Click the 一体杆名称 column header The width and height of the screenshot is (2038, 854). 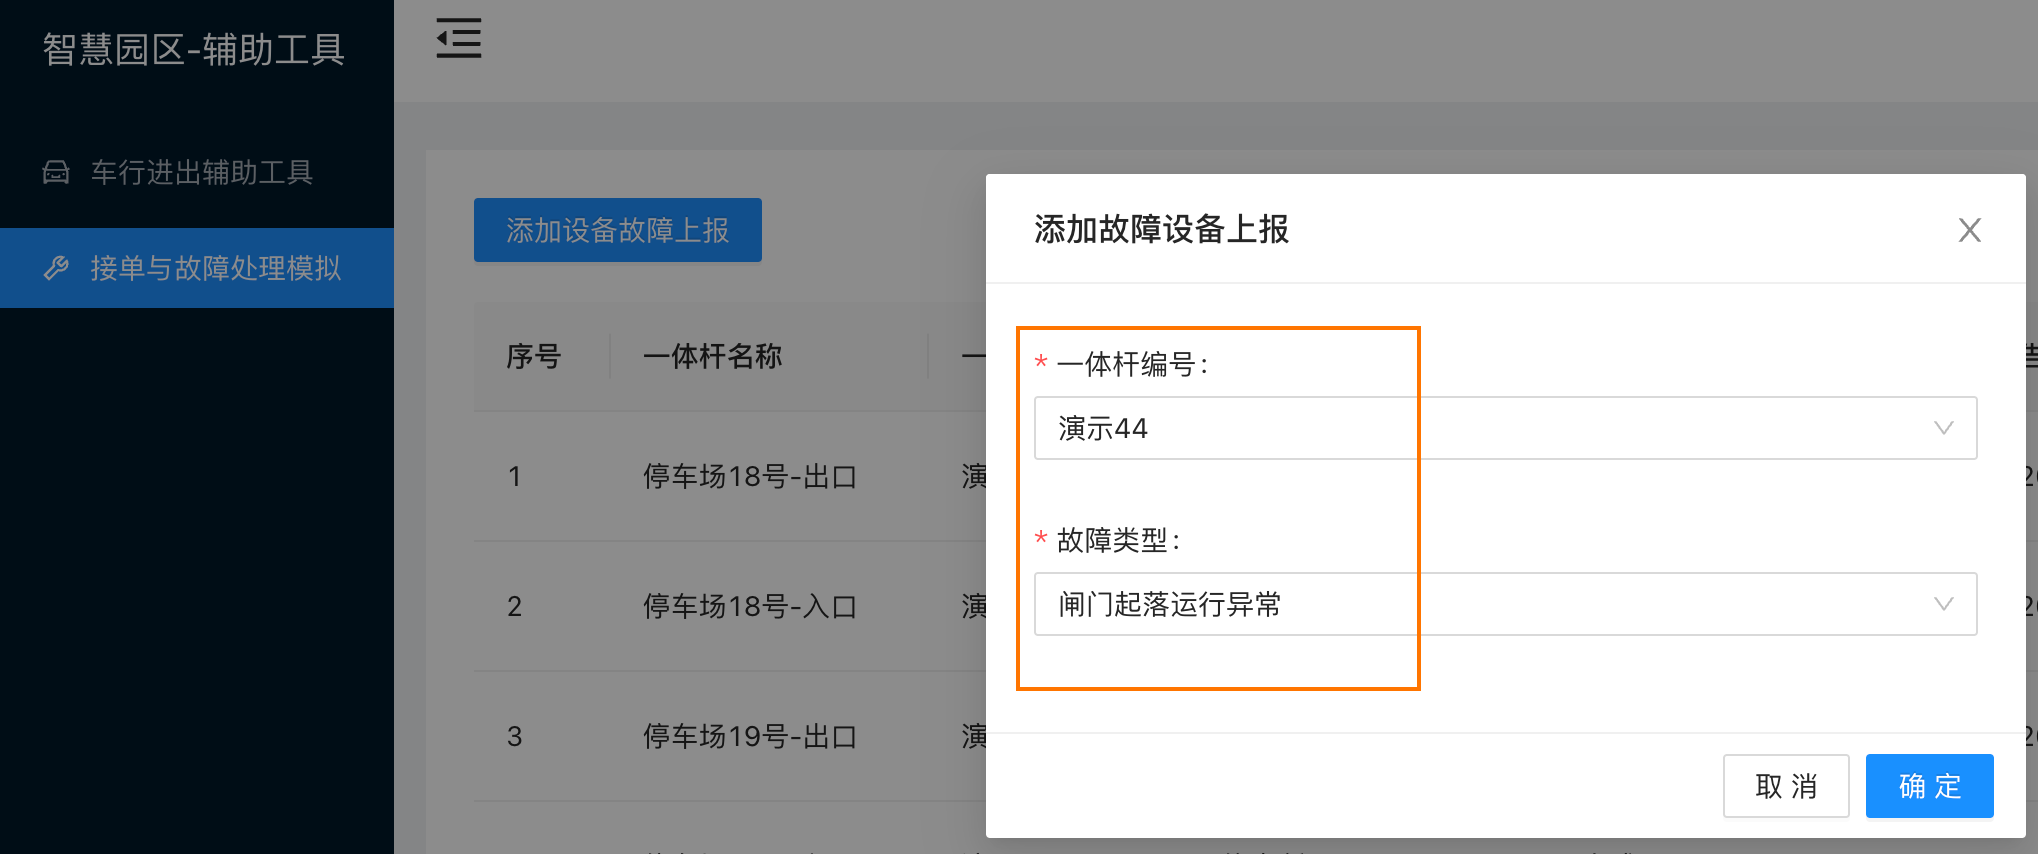(713, 356)
